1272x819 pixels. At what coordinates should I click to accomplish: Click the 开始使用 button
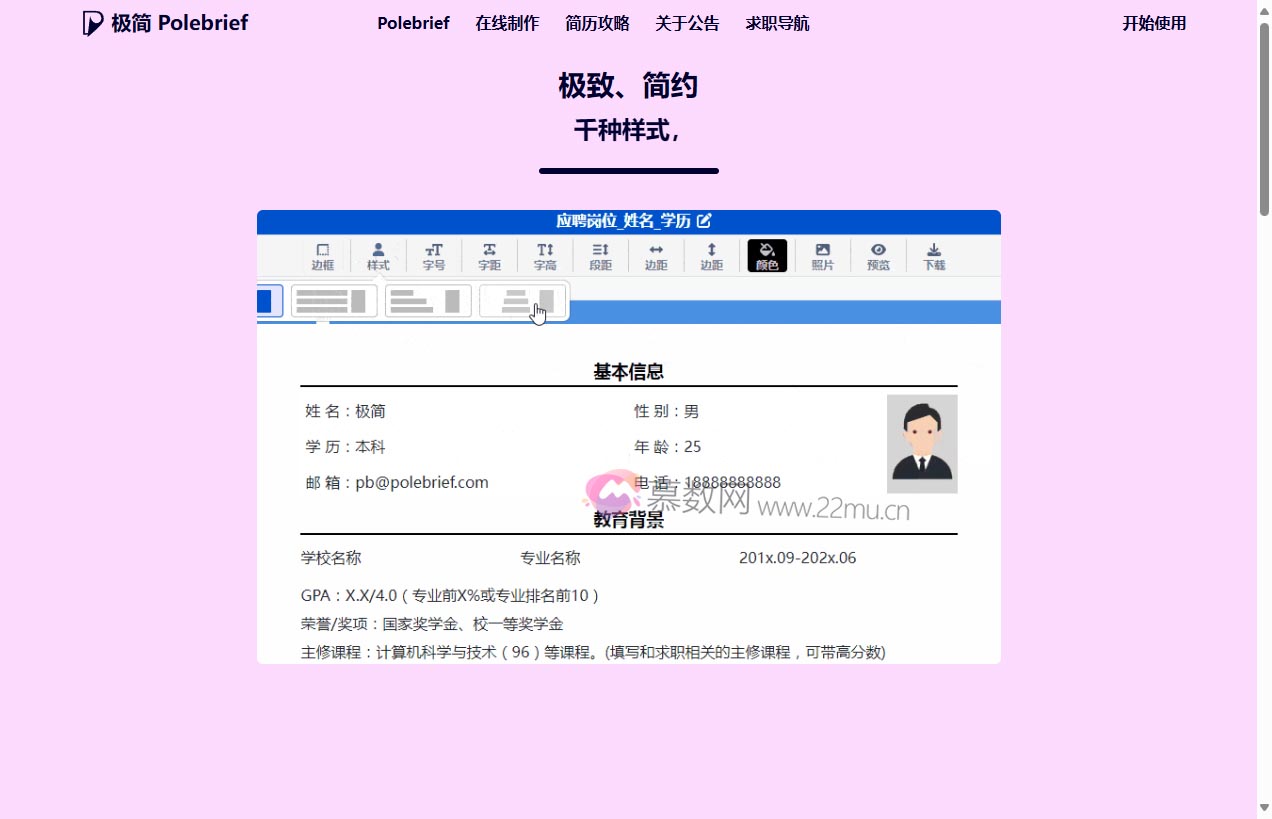[1154, 23]
